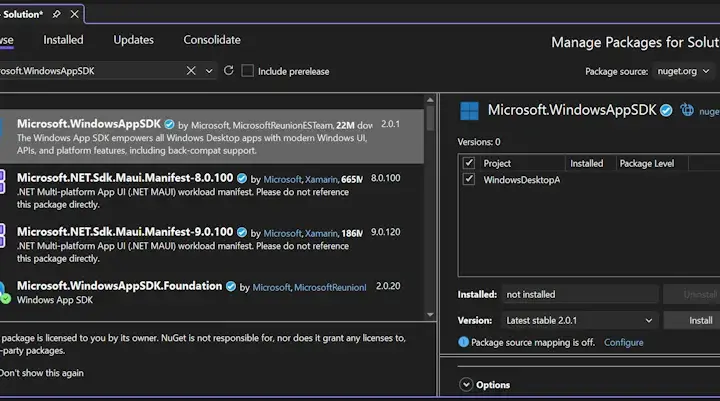Viewport: 720px width, 401px height.
Task: Click the Installed column header
Action: [586, 164]
